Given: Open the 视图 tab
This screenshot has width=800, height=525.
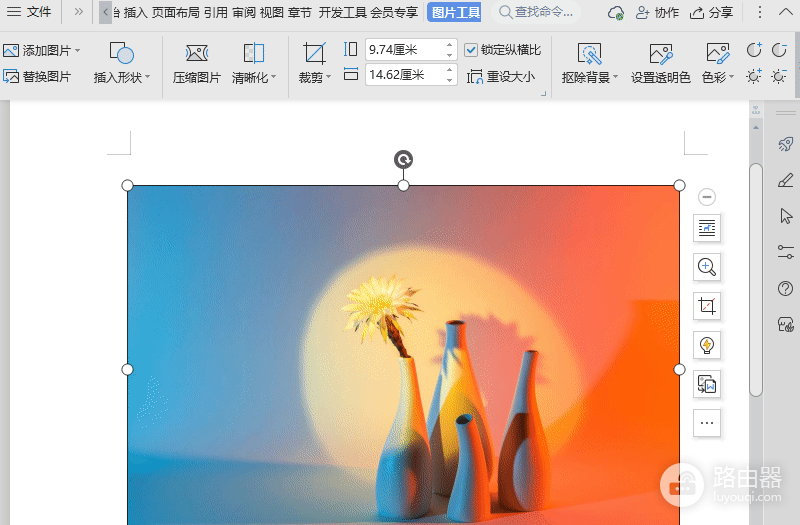Looking at the screenshot, I should [x=271, y=12].
